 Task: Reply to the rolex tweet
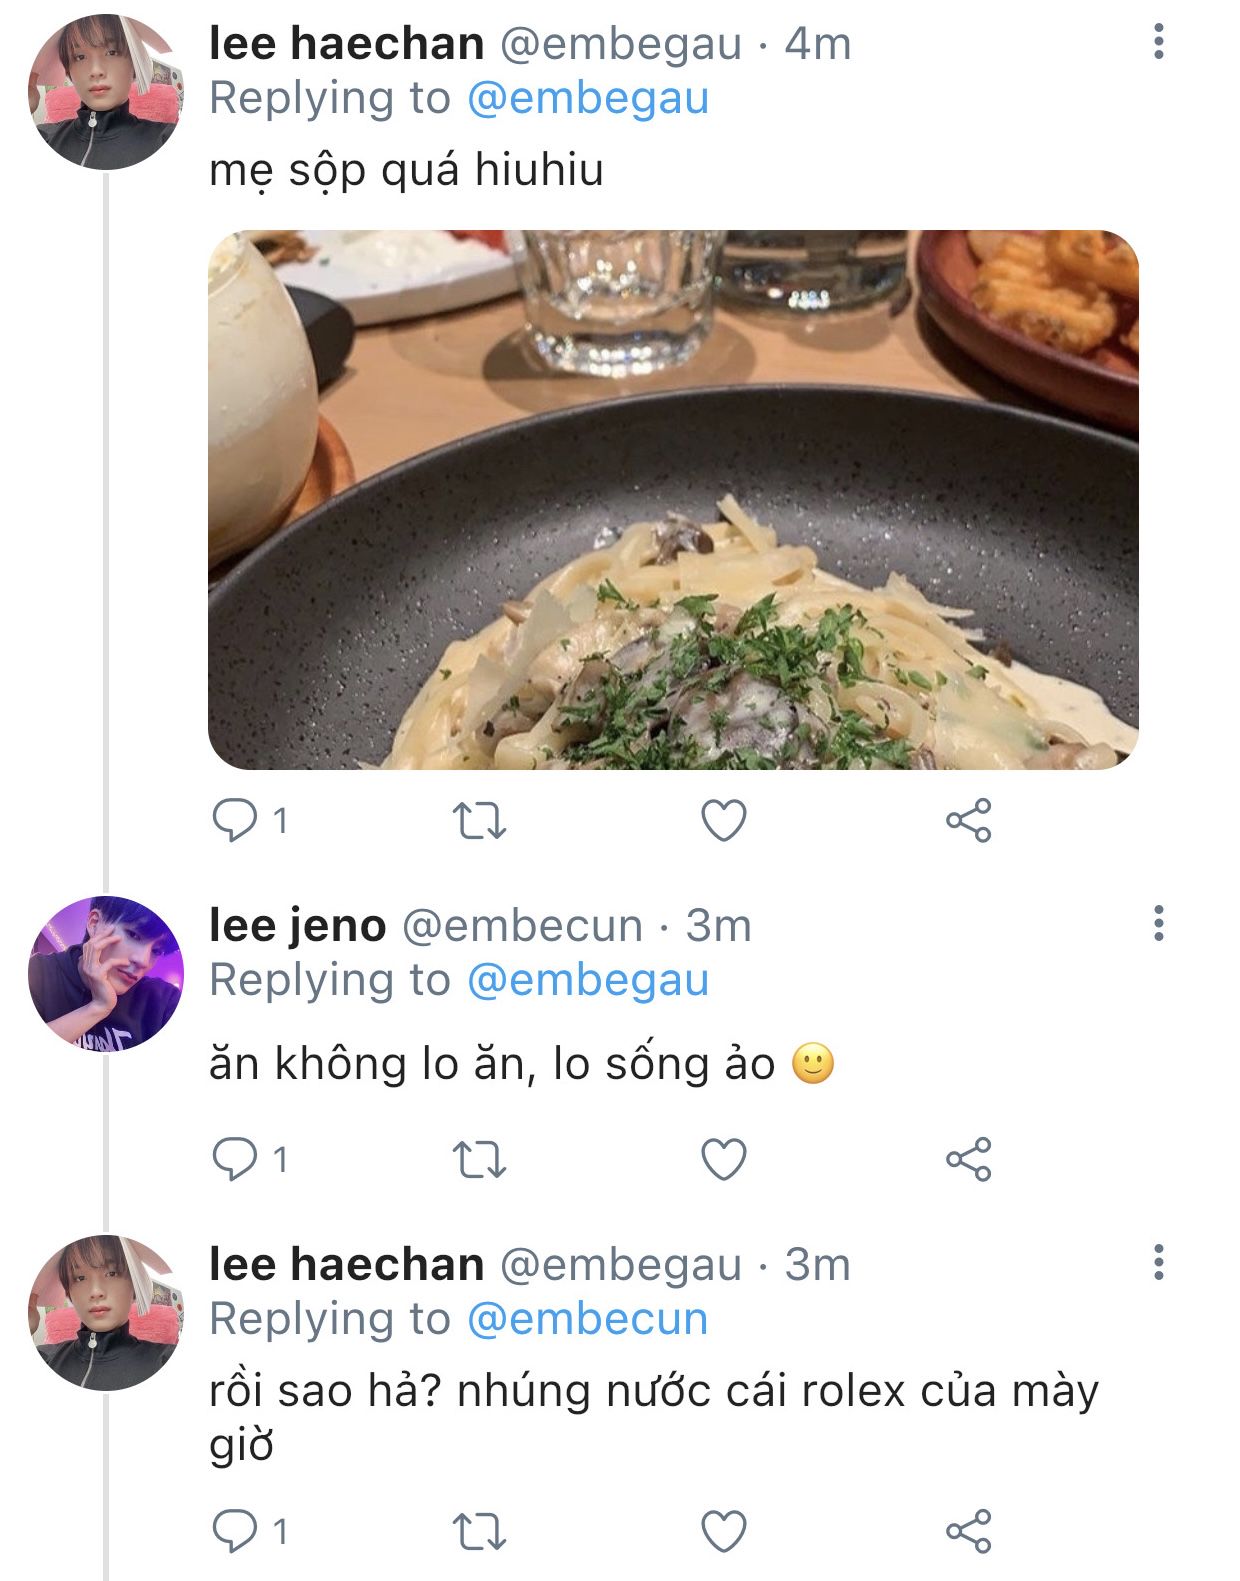click(234, 1531)
